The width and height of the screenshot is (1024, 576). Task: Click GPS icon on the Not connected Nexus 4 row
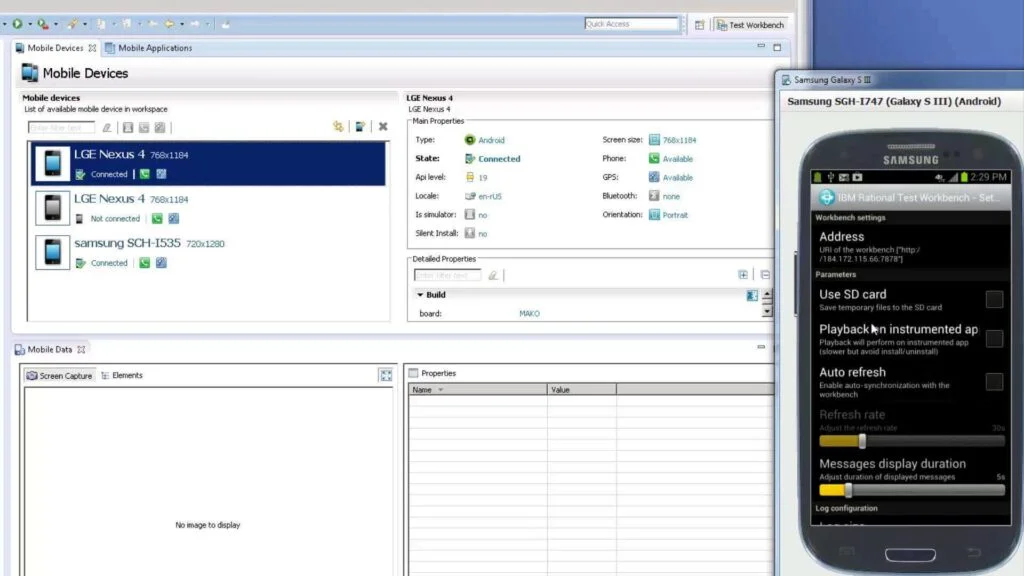pos(174,218)
